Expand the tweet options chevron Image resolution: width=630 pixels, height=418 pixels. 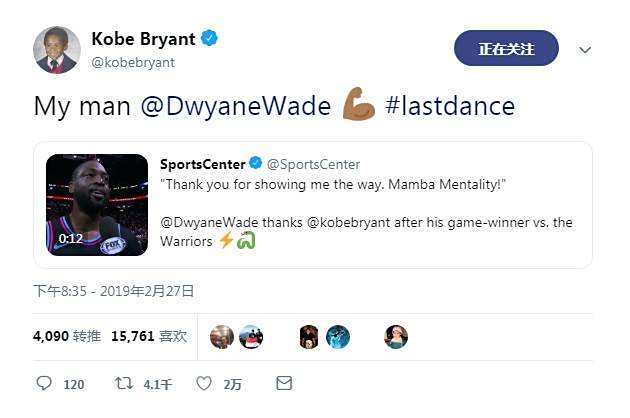(x=585, y=50)
